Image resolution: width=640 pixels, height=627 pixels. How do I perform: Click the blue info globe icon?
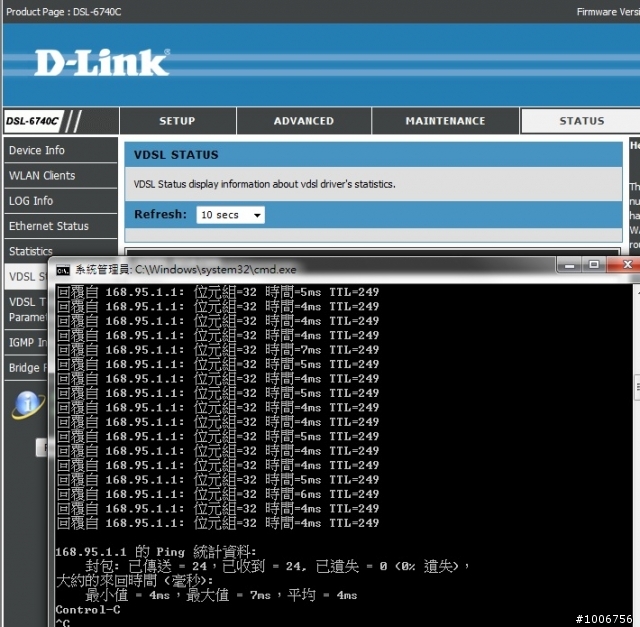pyautogui.click(x=28, y=405)
